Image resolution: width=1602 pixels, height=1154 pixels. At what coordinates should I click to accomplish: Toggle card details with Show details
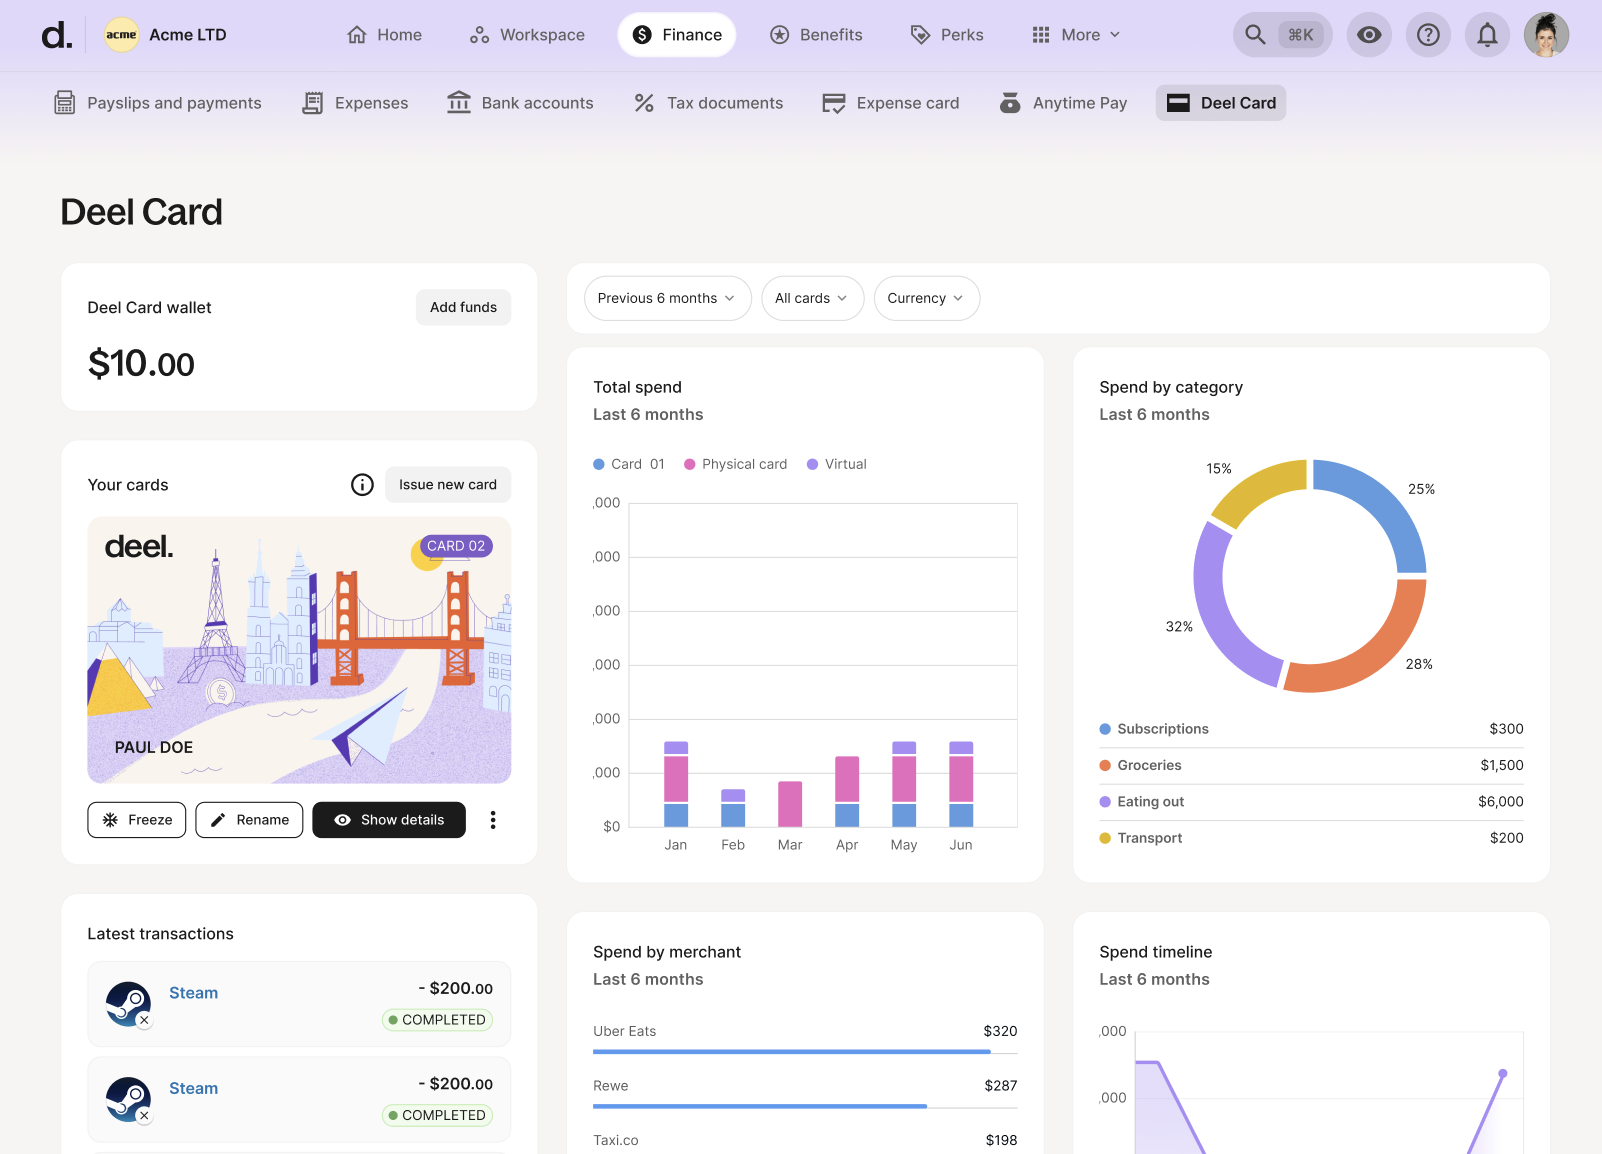(389, 820)
